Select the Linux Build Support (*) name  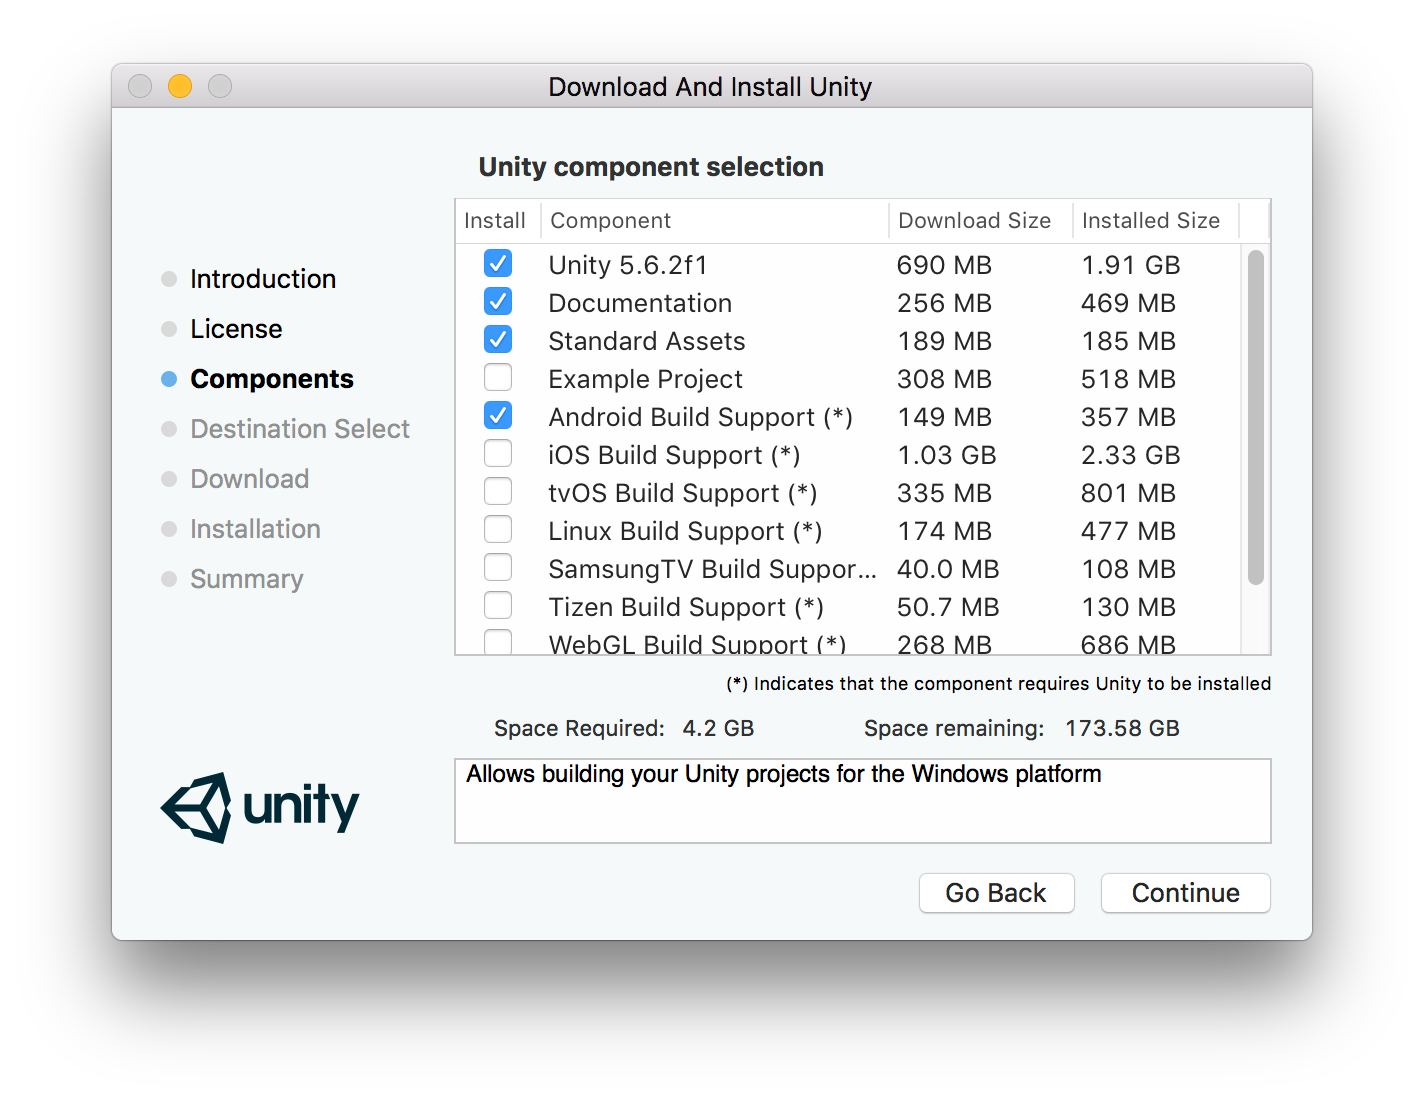pyautogui.click(x=685, y=531)
